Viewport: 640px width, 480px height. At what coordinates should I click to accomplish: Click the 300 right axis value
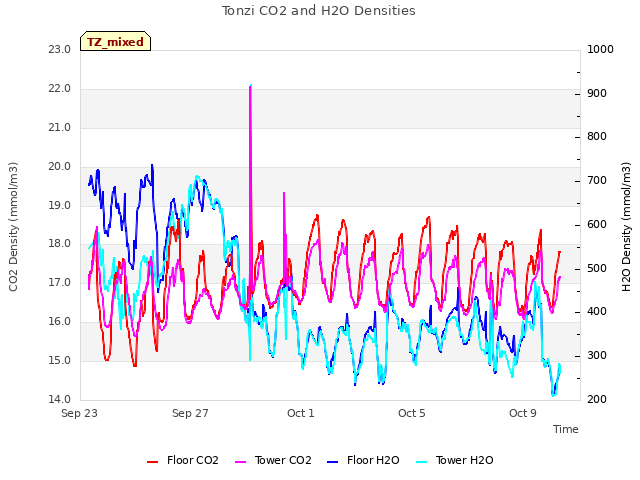tap(597, 356)
